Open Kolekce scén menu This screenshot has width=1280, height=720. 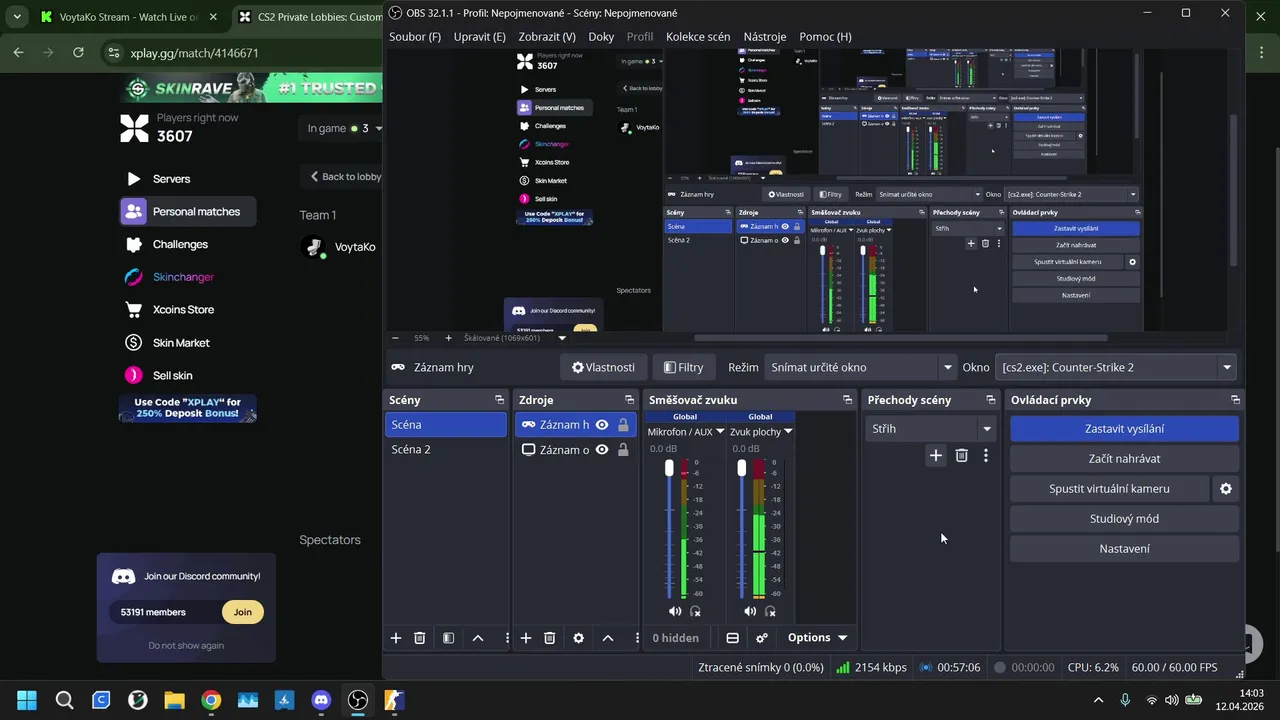click(698, 36)
